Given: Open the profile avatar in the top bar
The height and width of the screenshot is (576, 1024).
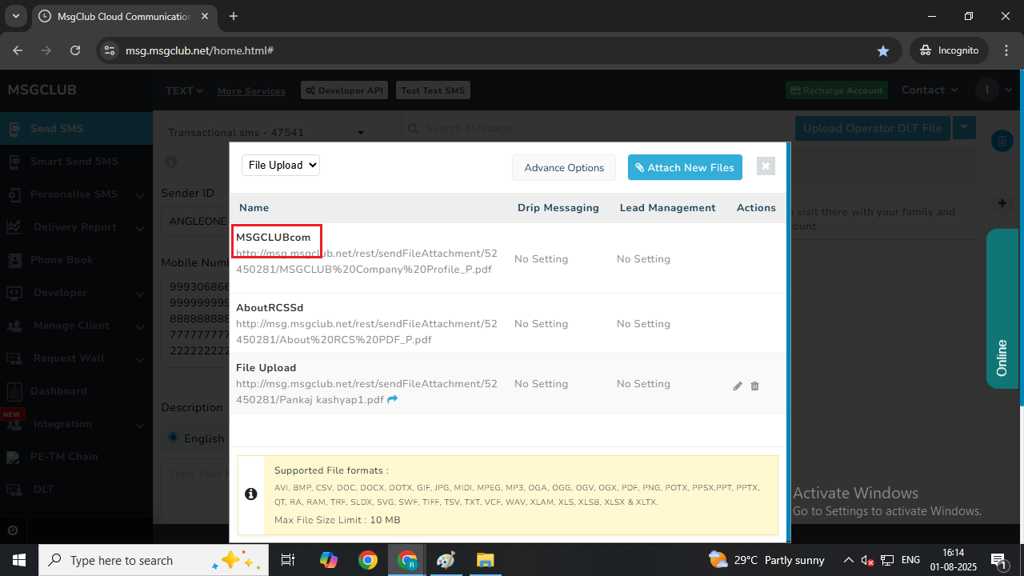Looking at the screenshot, I should click(x=987, y=90).
